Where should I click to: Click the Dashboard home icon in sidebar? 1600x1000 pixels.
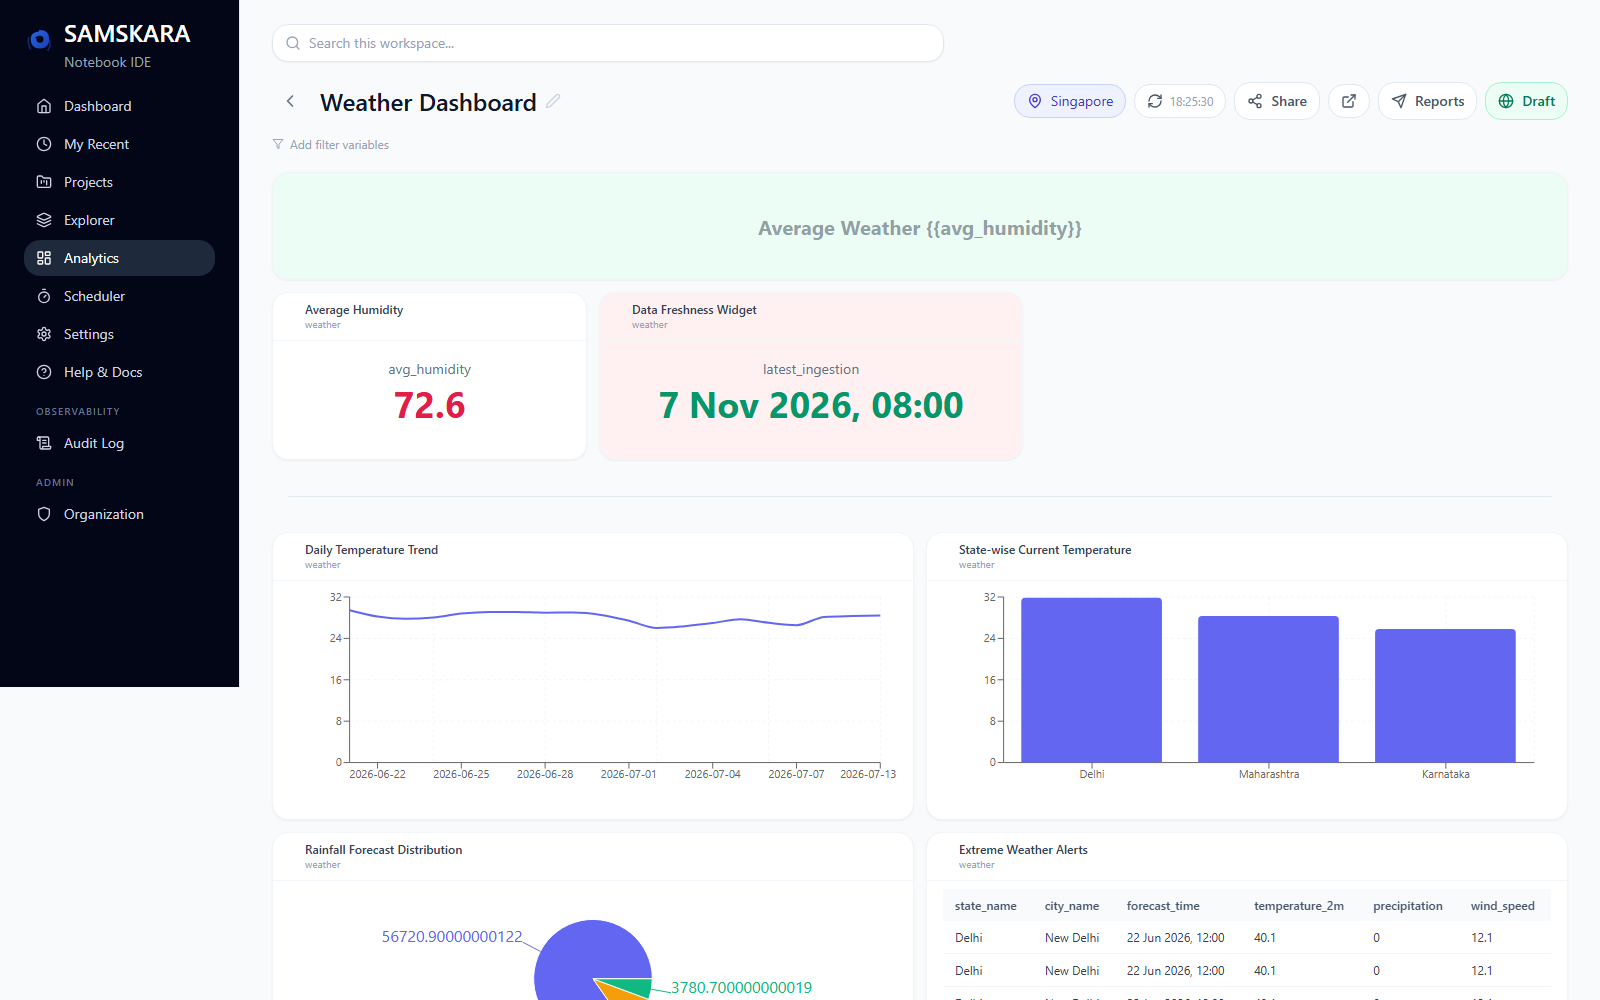tap(44, 106)
